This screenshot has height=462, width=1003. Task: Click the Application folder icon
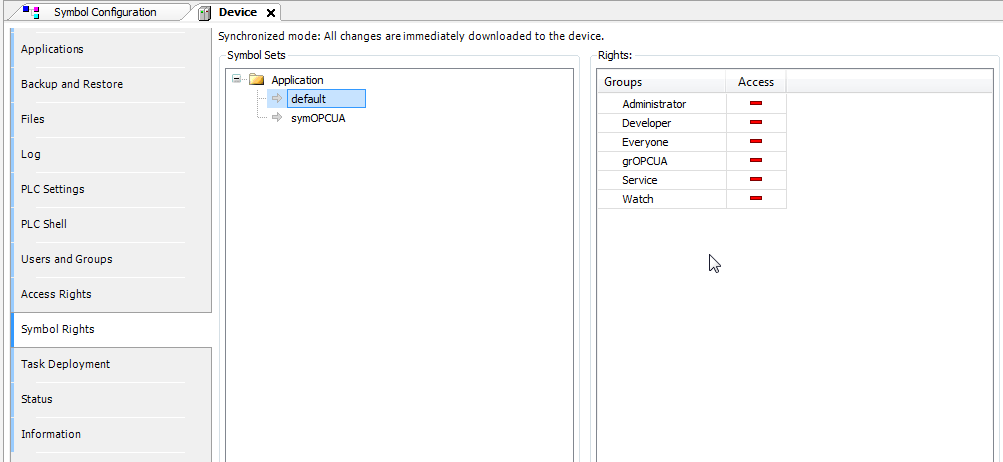pos(256,80)
